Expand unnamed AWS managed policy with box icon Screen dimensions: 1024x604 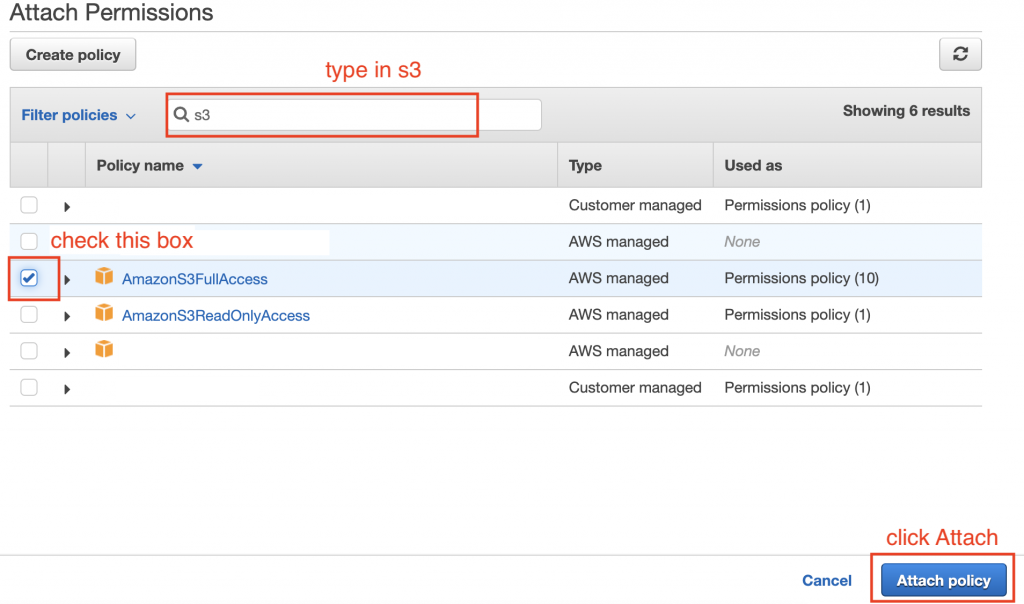67,353
